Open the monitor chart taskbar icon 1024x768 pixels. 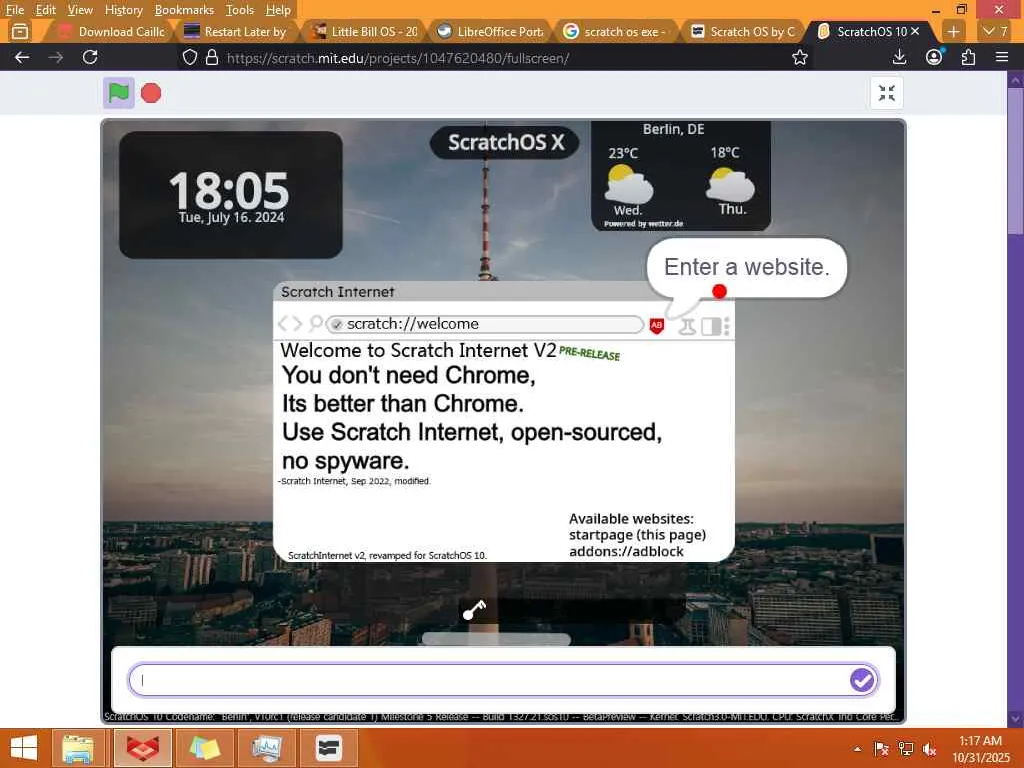(x=267, y=748)
